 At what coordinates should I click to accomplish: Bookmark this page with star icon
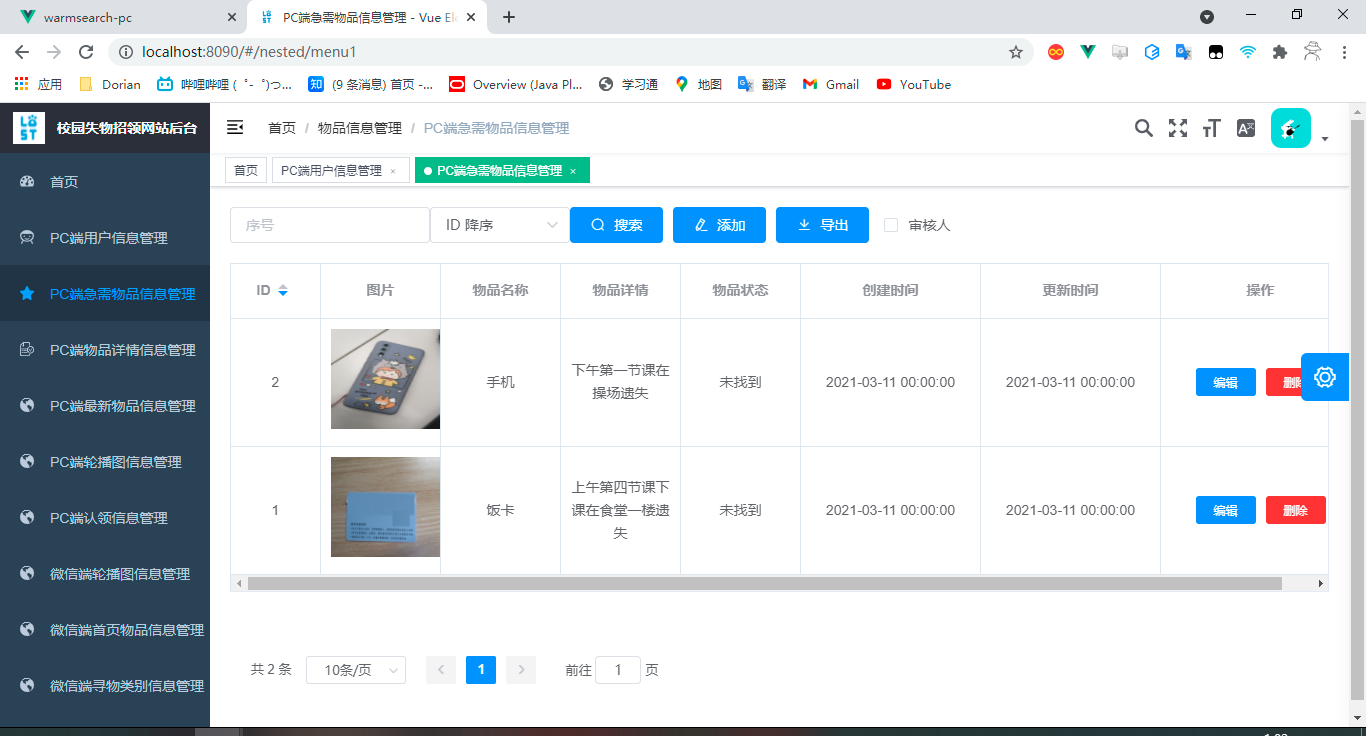(x=1016, y=52)
